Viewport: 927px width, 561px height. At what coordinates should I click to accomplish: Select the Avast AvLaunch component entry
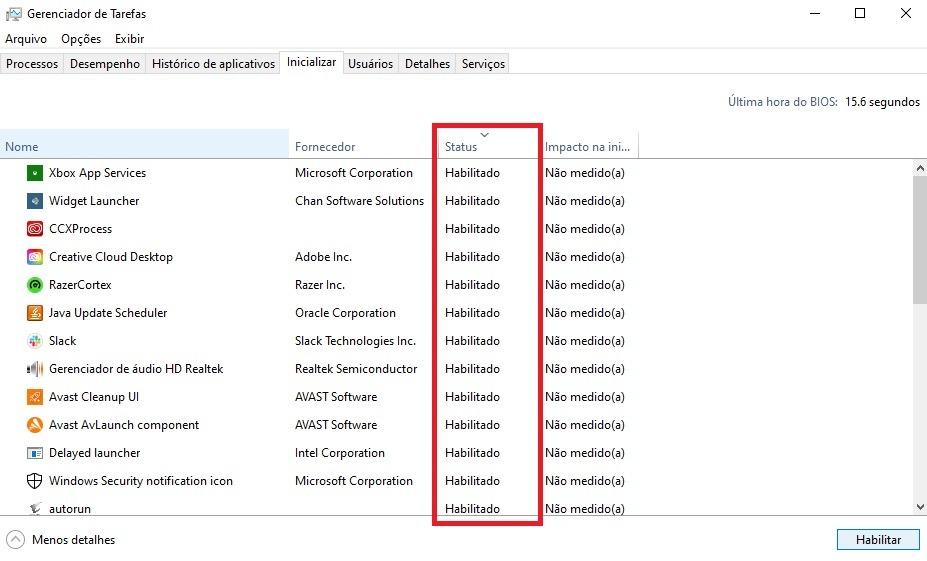pyautogui.click(x=124, y=425)
